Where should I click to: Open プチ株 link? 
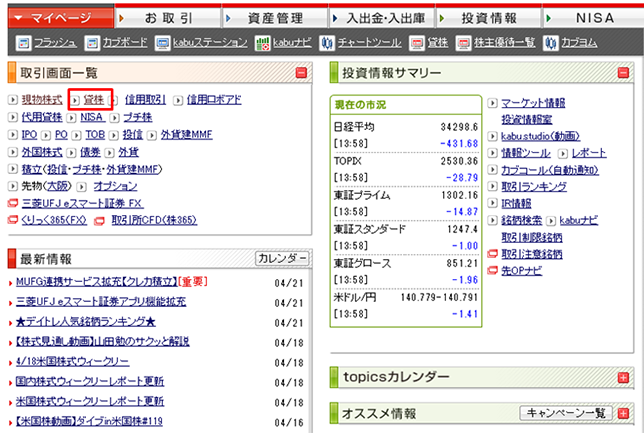click(x=138, y=117)
